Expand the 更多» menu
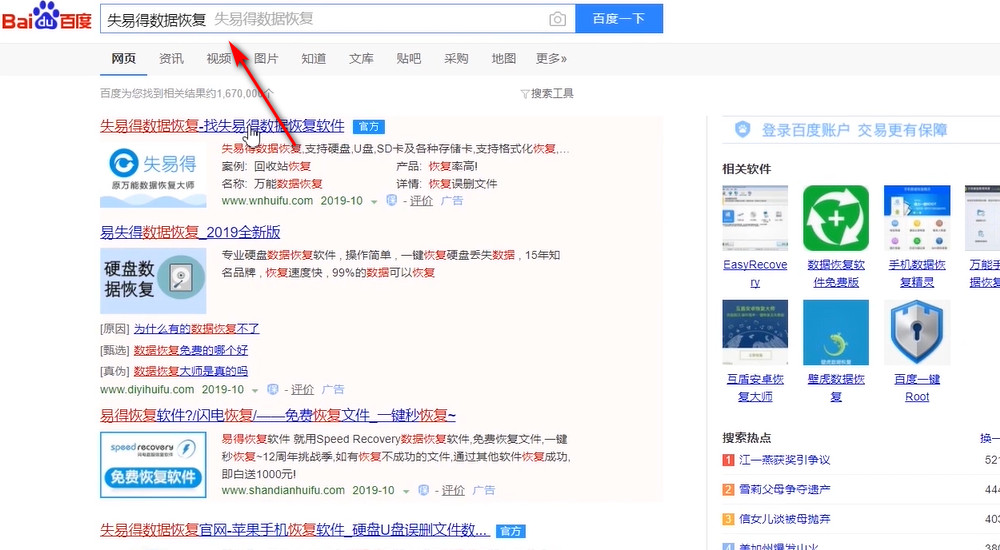This screenshot has height=550, width=1000. coord(551,59)
